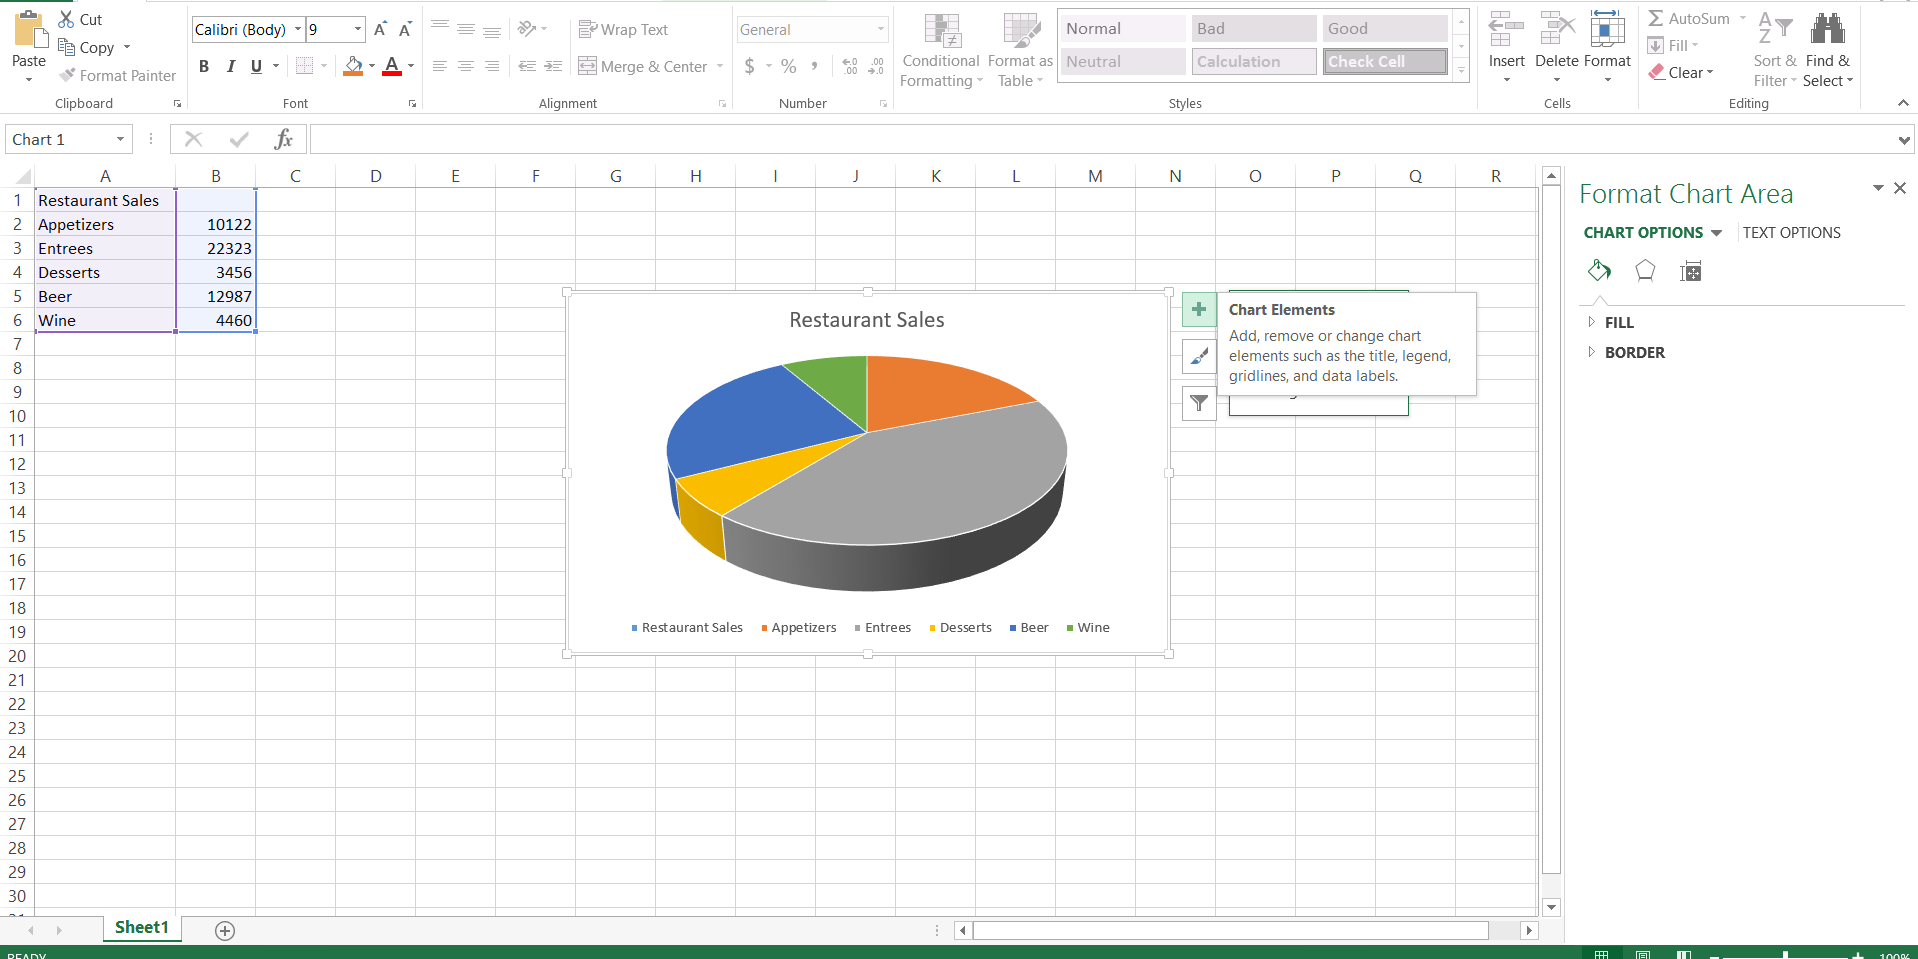Collapse the ribbon with the chevron
The height and width of the screenshot is (959, 1918).
pos(1903,103)
